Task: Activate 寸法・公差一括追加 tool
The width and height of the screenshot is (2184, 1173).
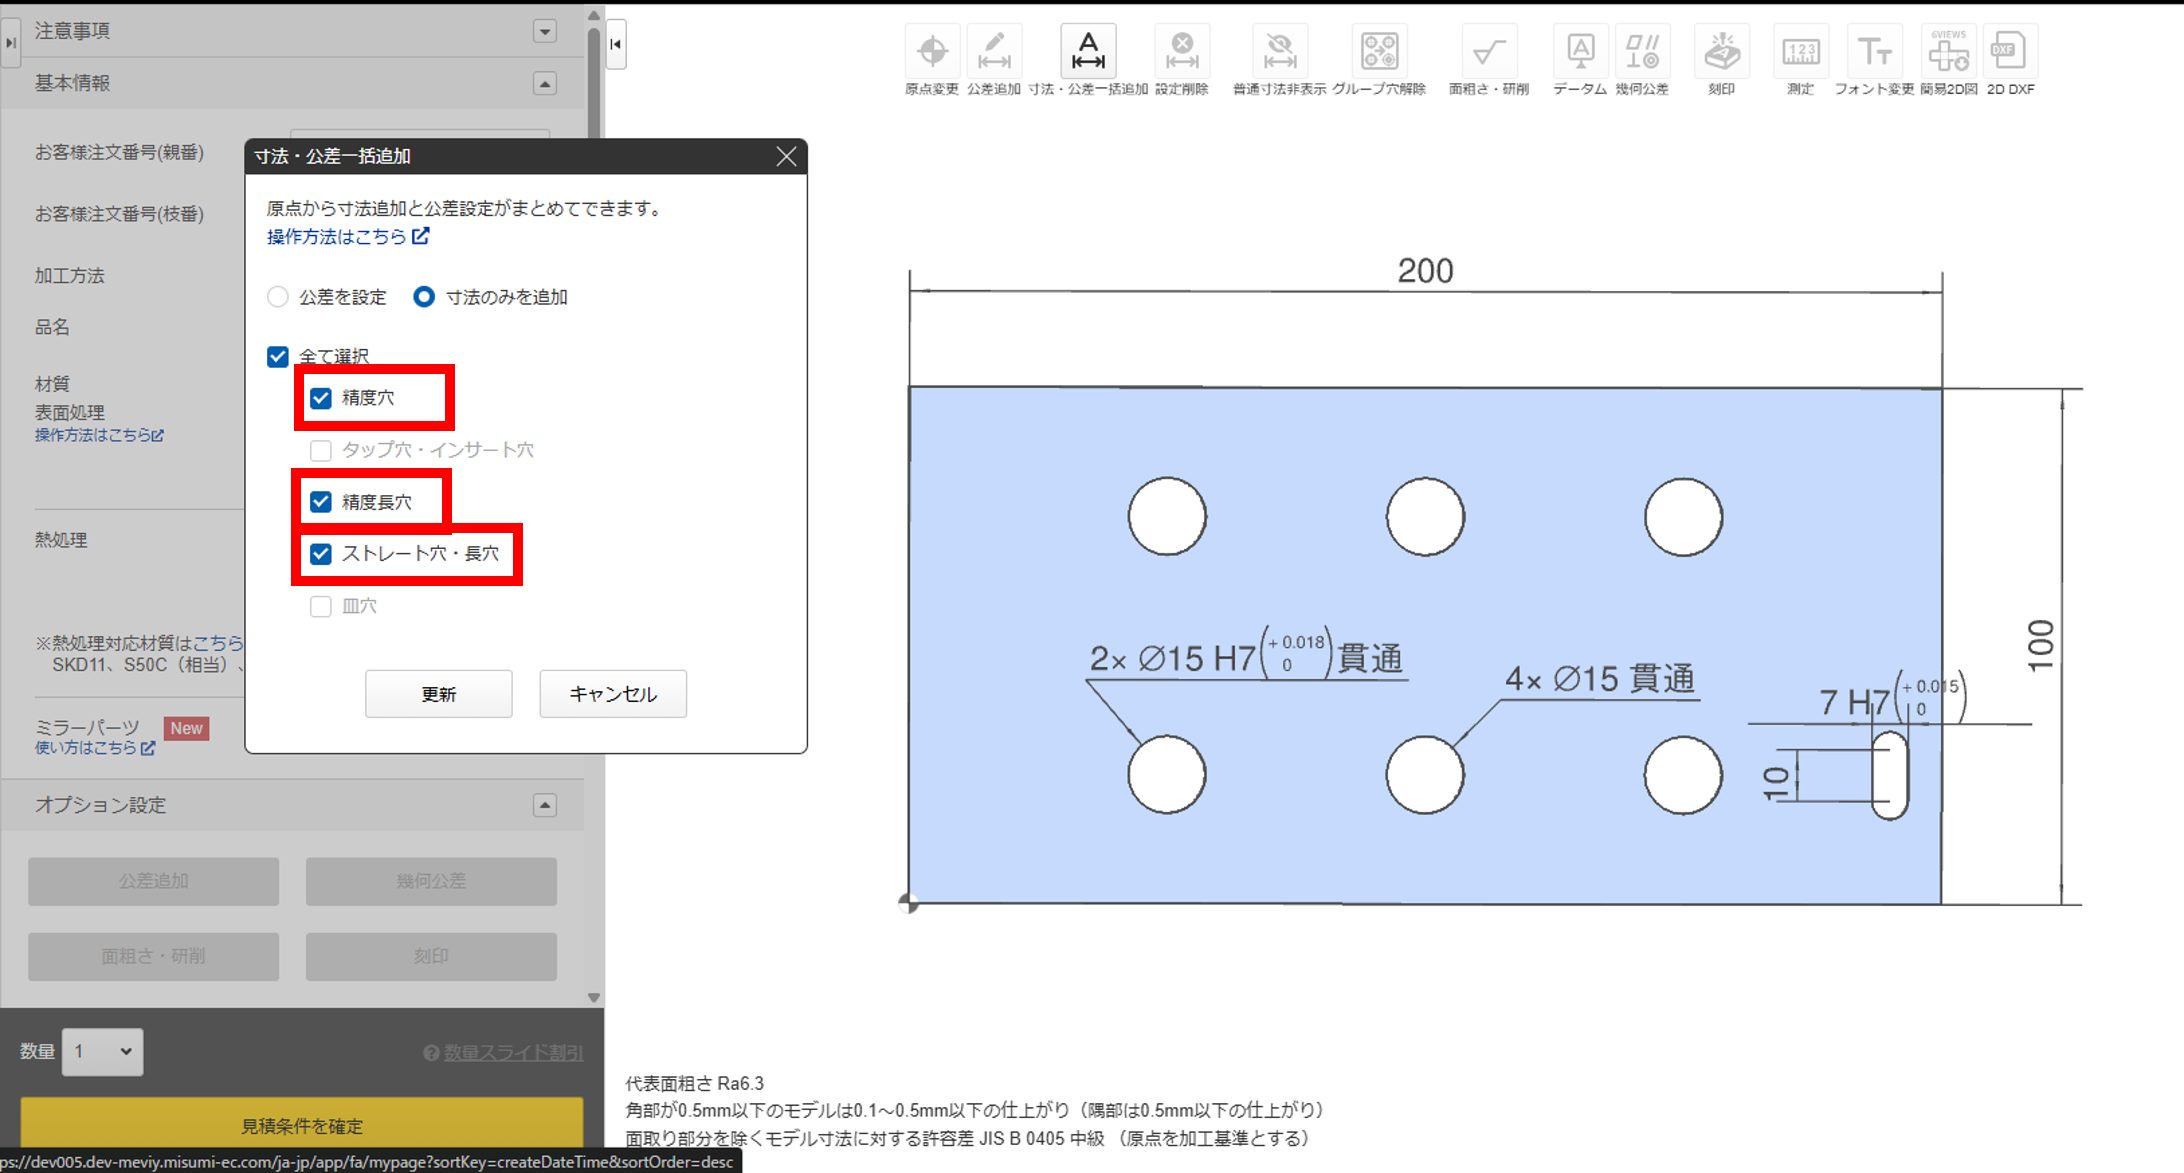Action: click(x=1087, y=50)
